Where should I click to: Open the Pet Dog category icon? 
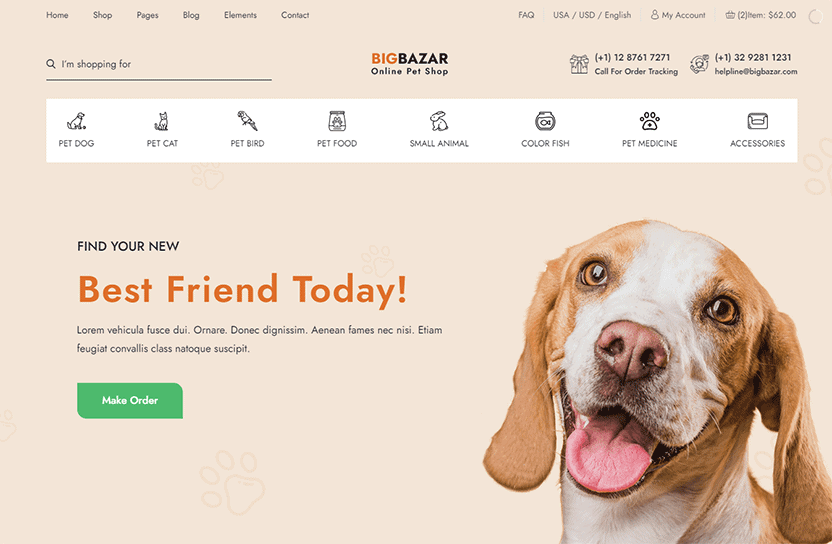(76, 121)
